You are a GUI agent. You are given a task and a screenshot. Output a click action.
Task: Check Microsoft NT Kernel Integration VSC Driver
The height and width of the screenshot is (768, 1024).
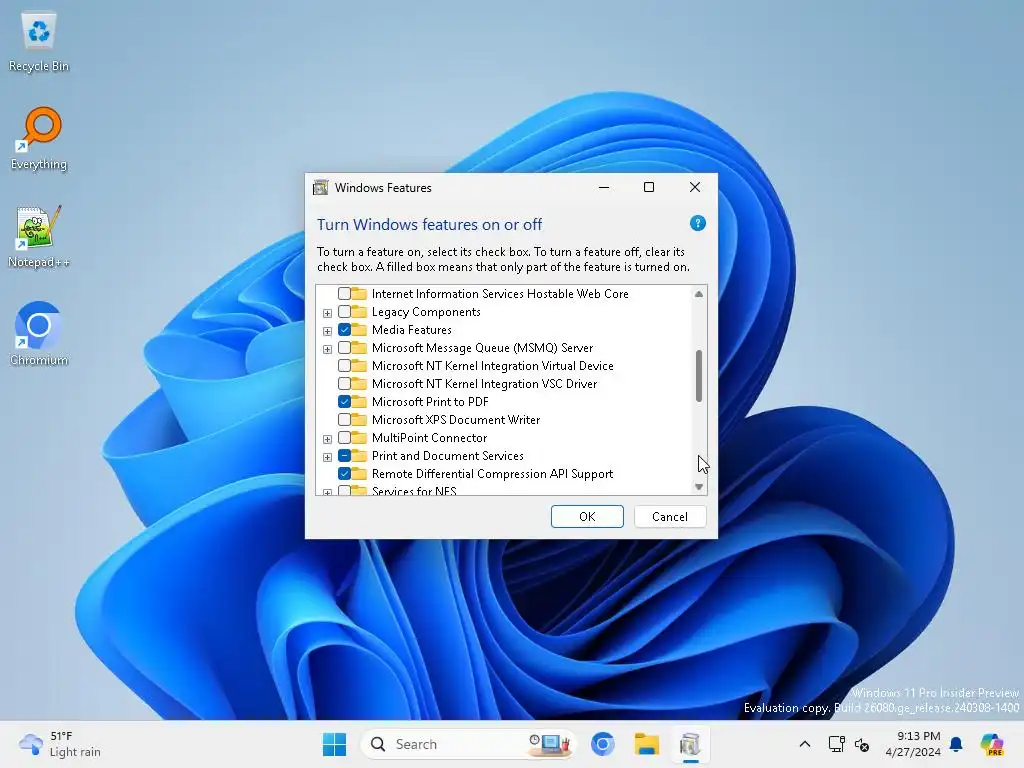point(344,383)
